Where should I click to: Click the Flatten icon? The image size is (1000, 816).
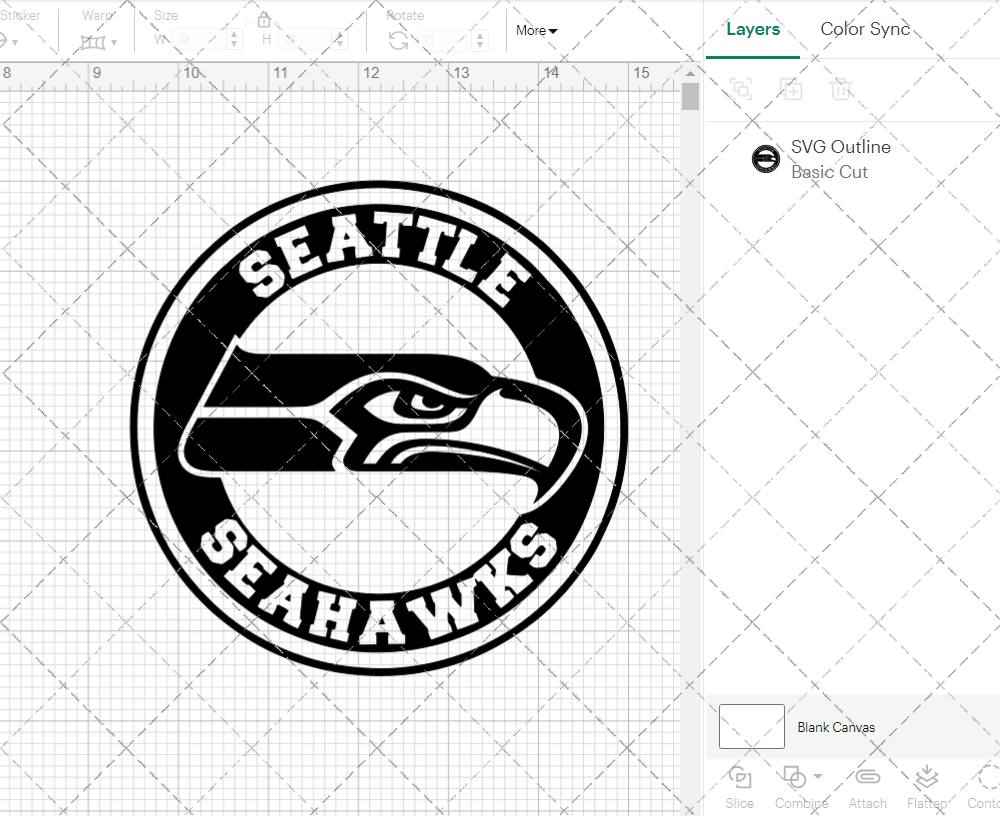926,778
